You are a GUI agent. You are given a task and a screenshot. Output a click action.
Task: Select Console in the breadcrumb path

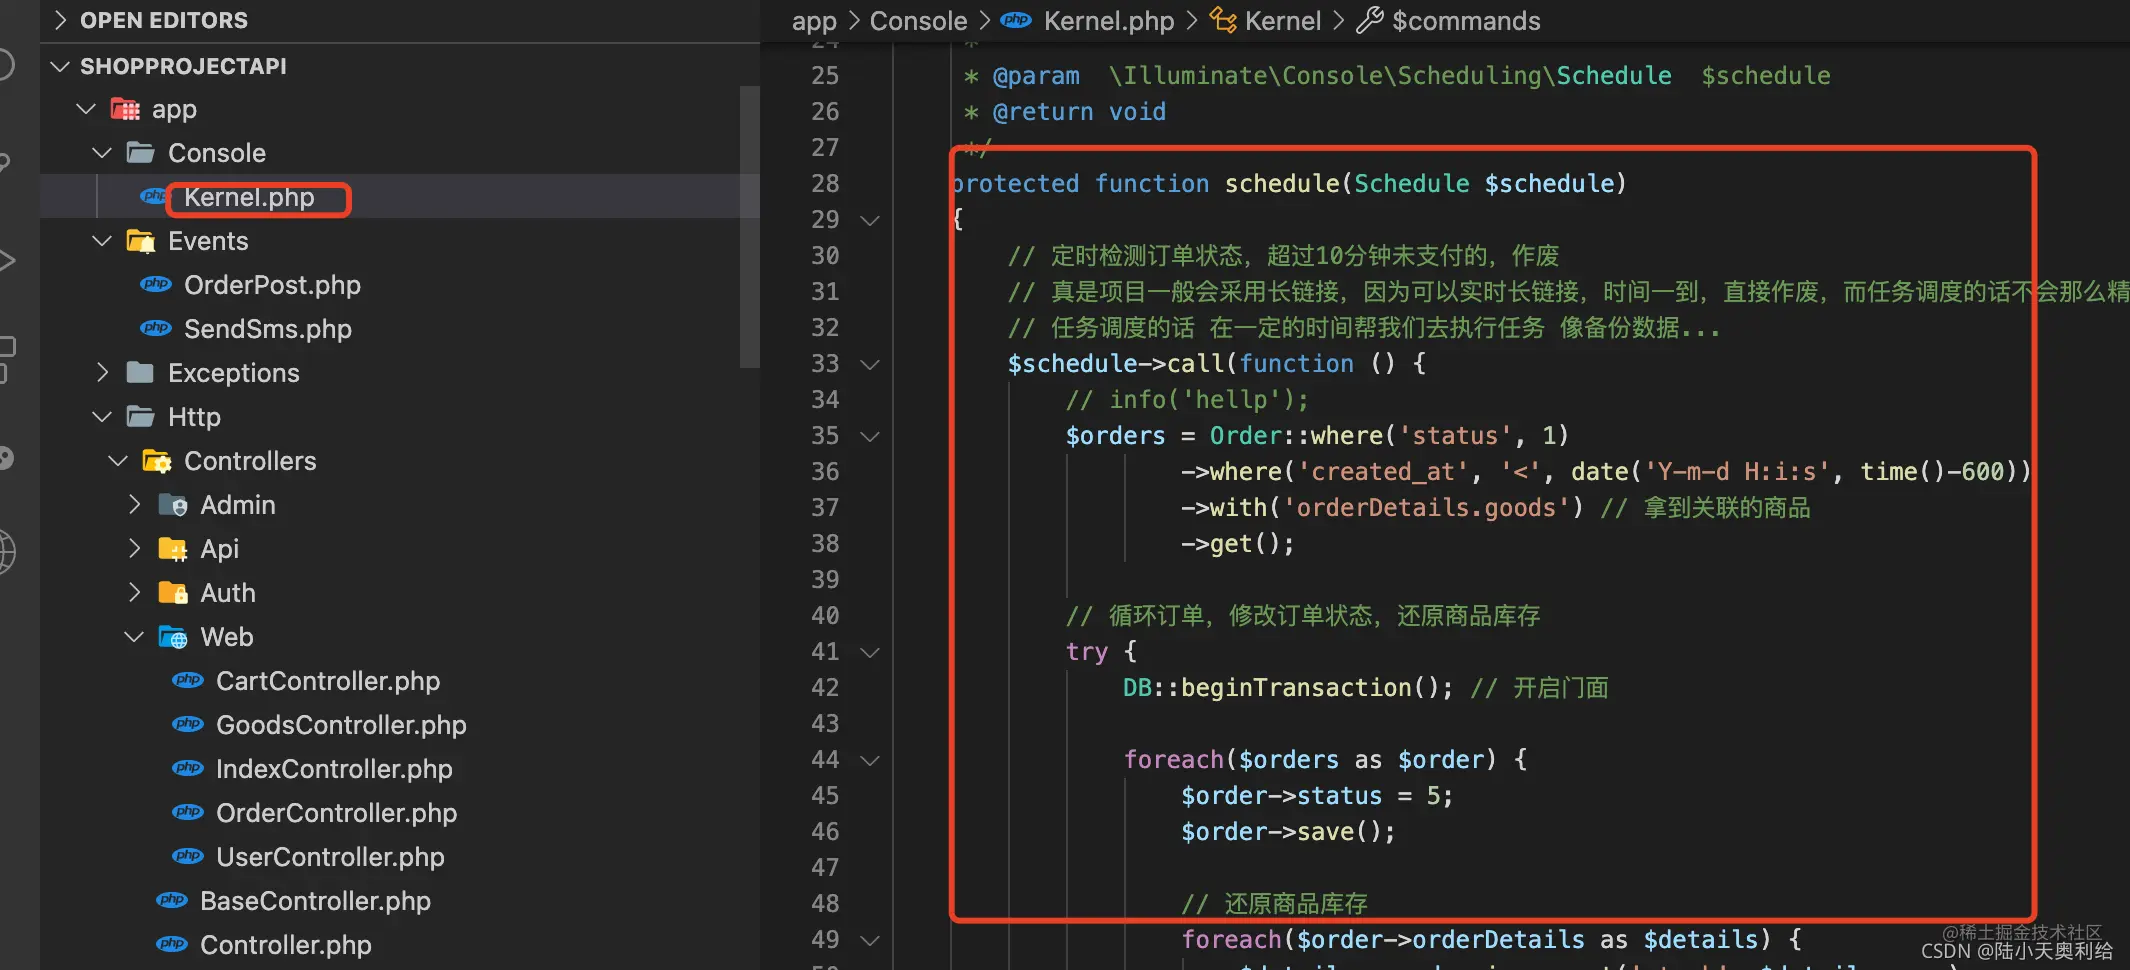pos(918,21)
